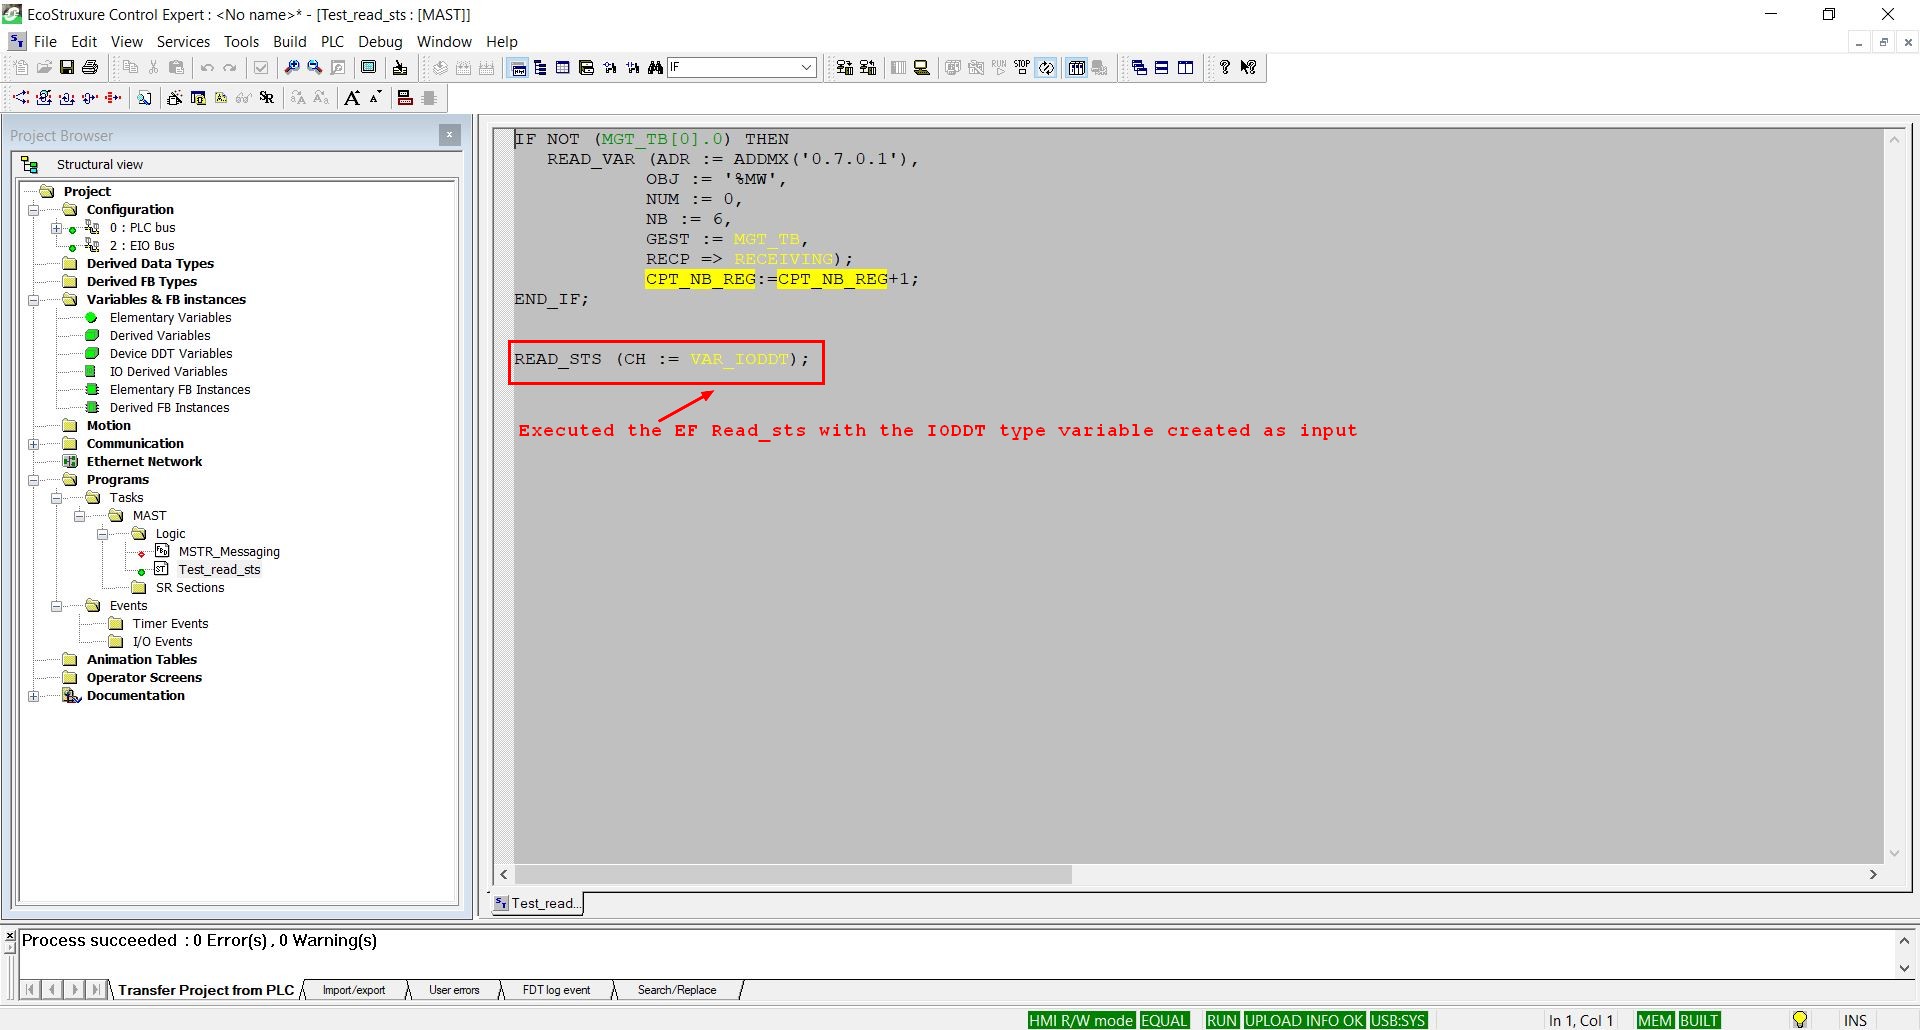The height and width of the screenshot is (1030, 1920).
Task: Click the SR subroutine call icon
Action: [266, 97]
